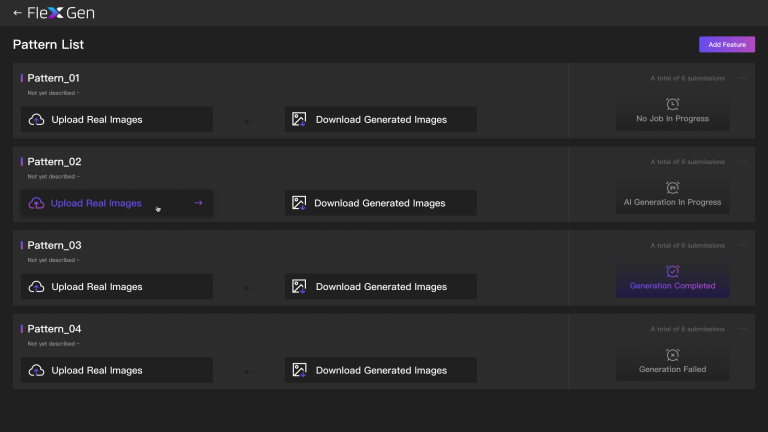Click the image download icon in Pattern_02
The height and width of the screenshot is (432, 768).
298,203
